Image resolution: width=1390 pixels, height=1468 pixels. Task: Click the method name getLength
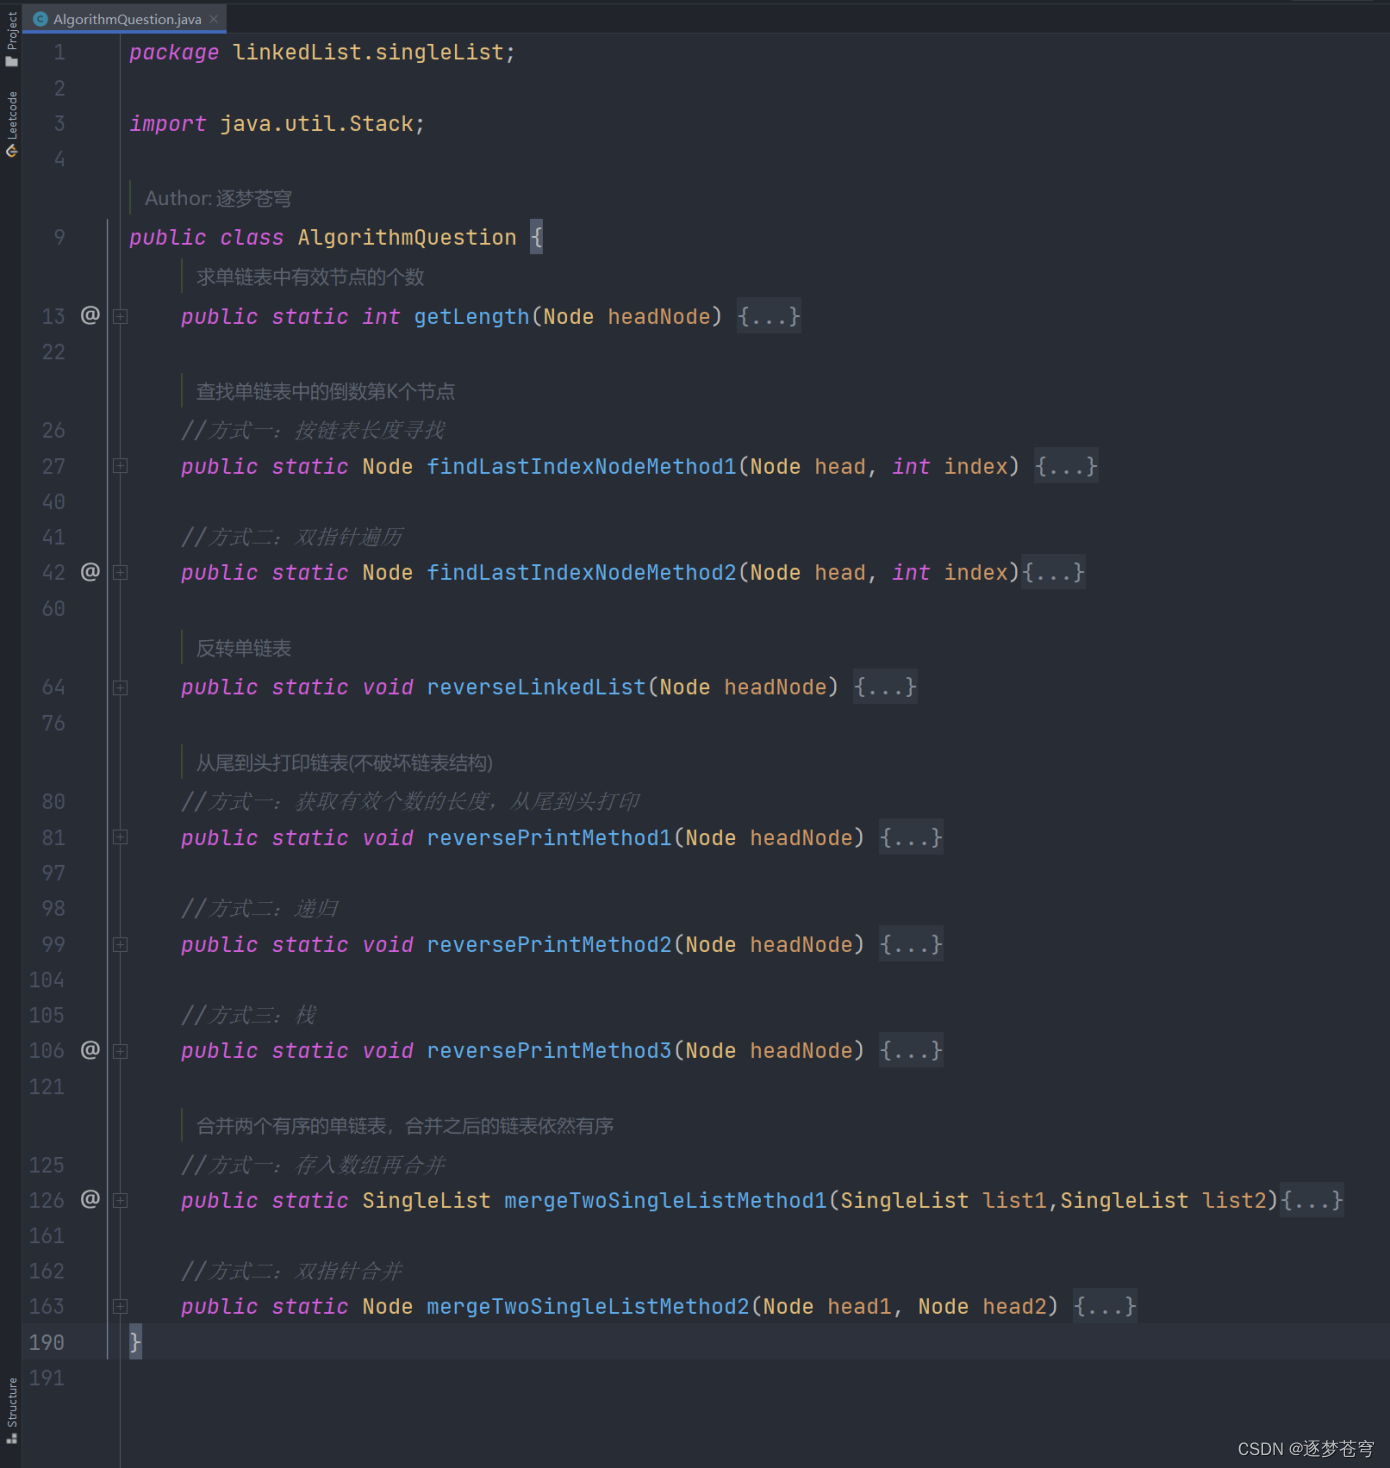pos(472,317)
